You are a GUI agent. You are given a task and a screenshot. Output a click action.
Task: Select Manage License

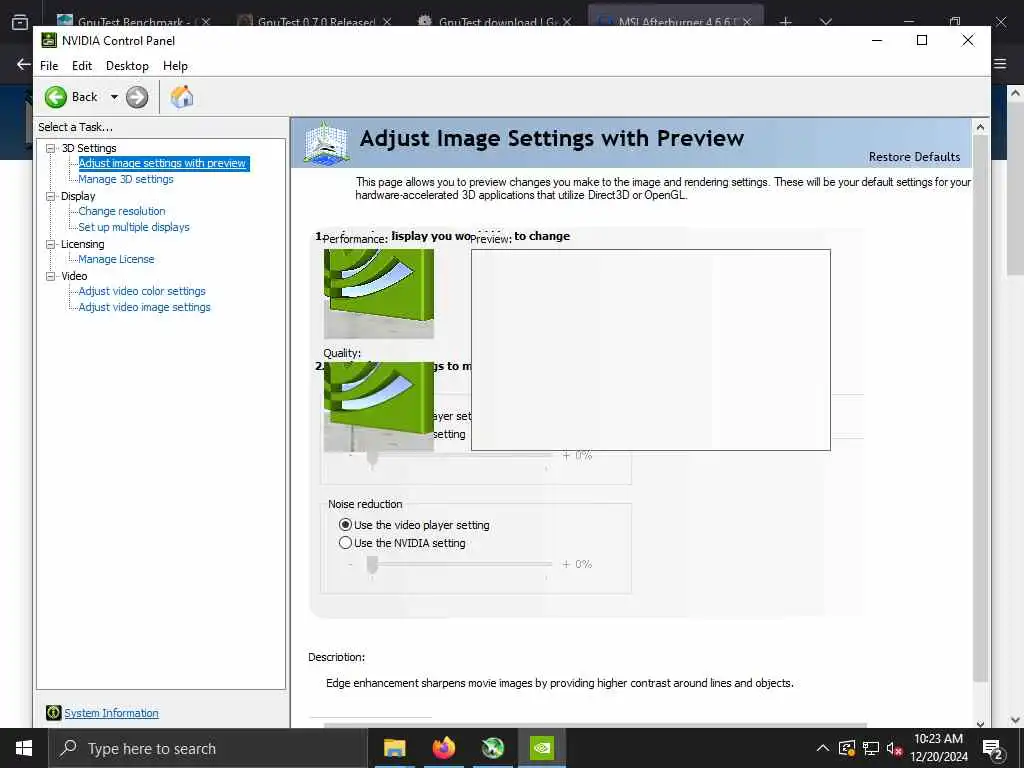pos(116,259)
